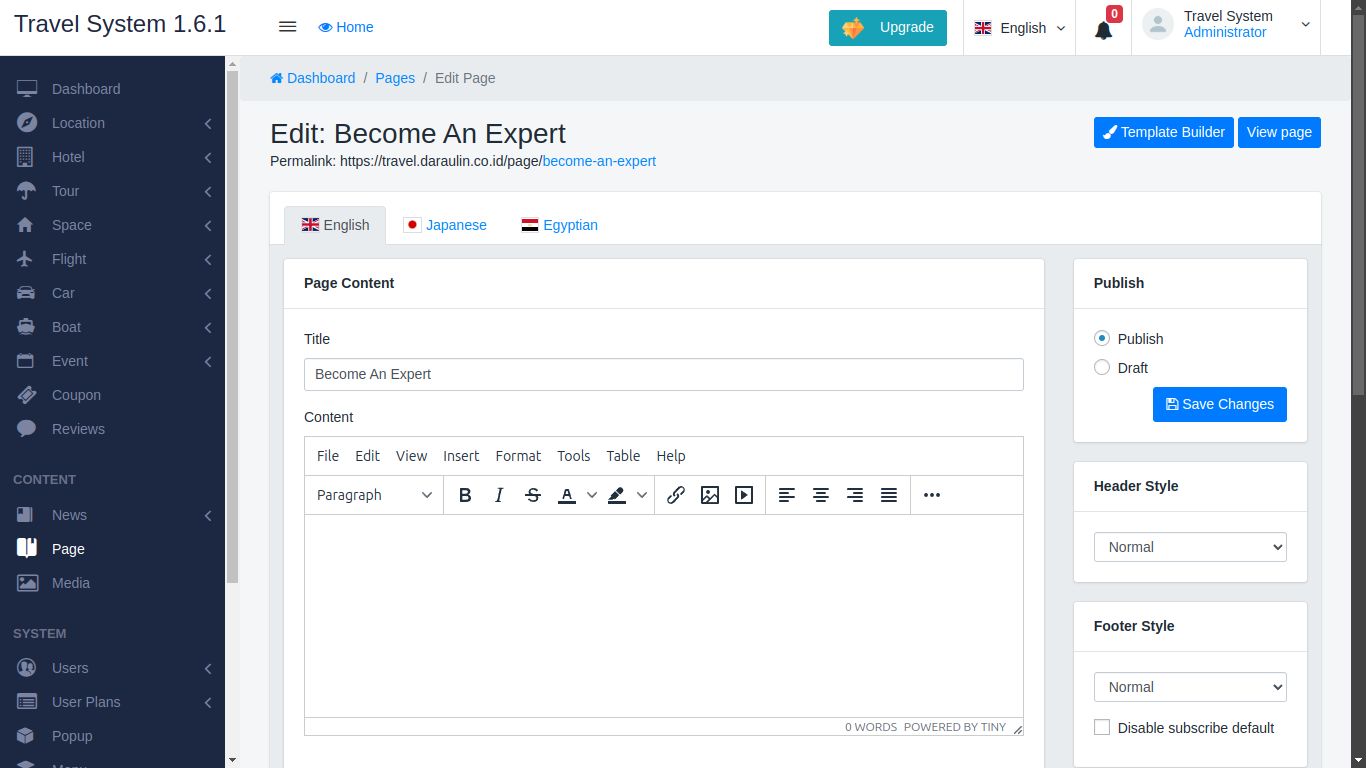This screenshot has width=1366, height=768.
Task: Select the Publish radio option
Action: click(1102, 339)
